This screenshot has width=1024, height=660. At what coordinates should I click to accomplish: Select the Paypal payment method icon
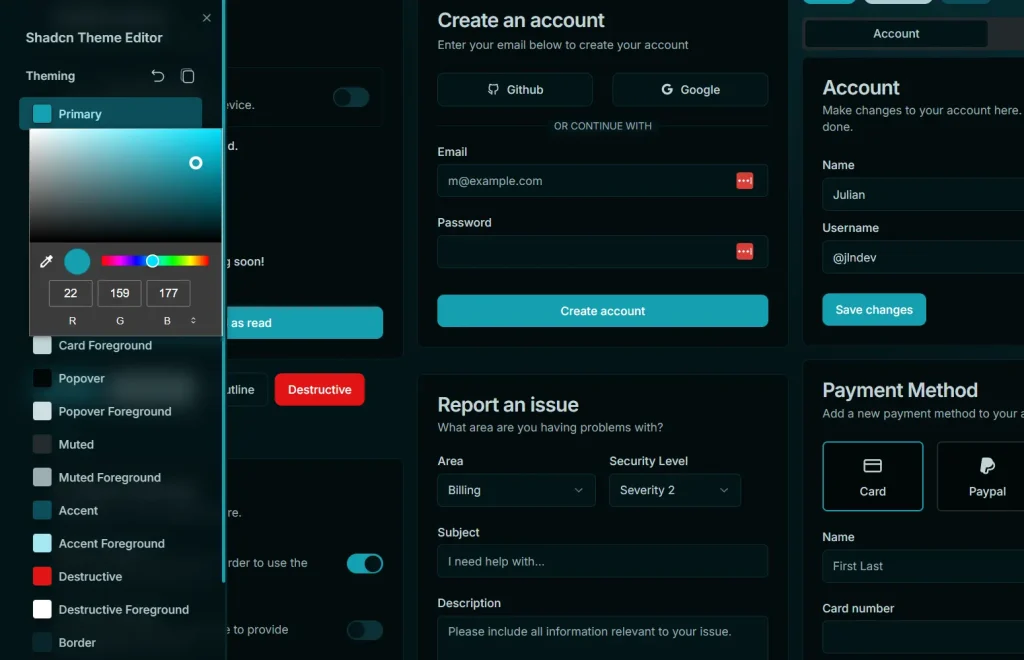click(x=987, y=464)
